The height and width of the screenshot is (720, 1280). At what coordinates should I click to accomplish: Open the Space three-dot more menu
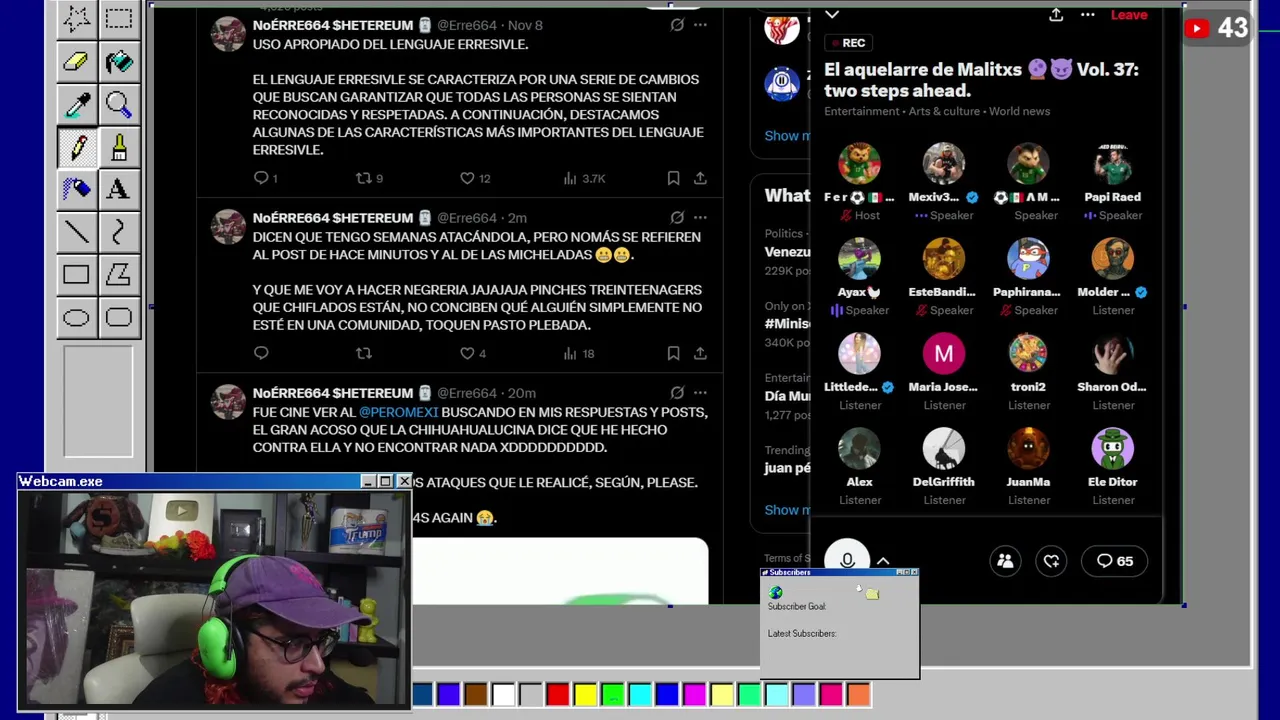point(1088,15)
